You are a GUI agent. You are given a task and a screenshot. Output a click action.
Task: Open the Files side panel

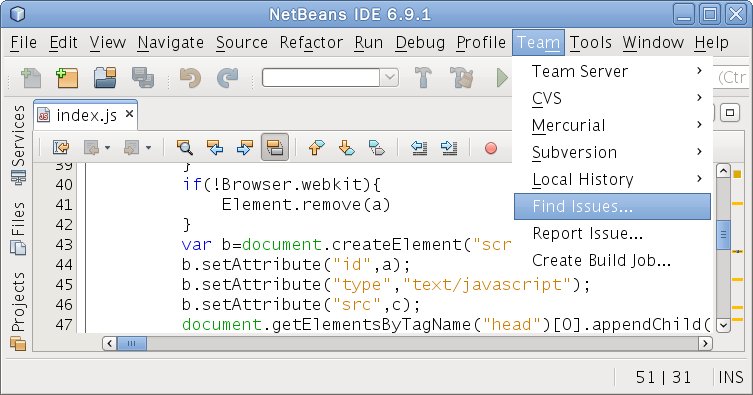coord(18,228)
